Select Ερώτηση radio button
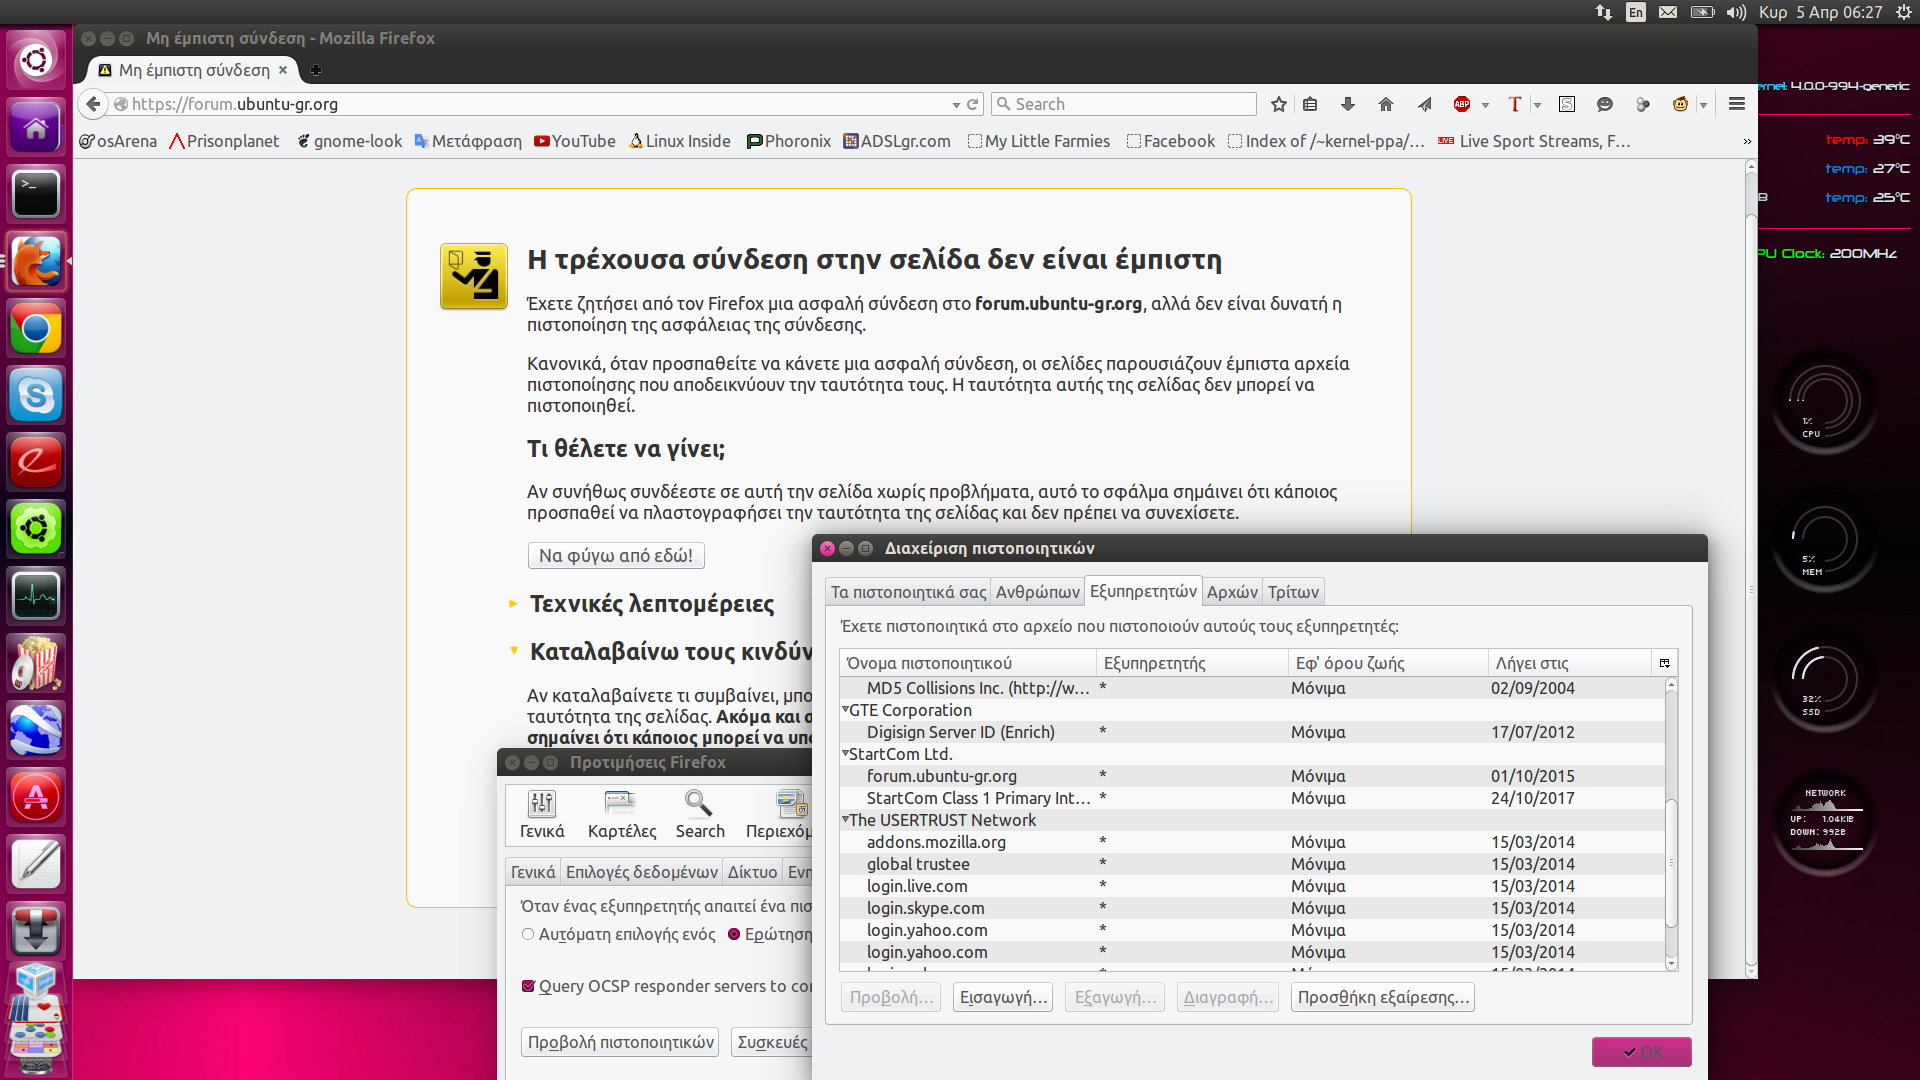The image size is (1920, 1080). 734,934
